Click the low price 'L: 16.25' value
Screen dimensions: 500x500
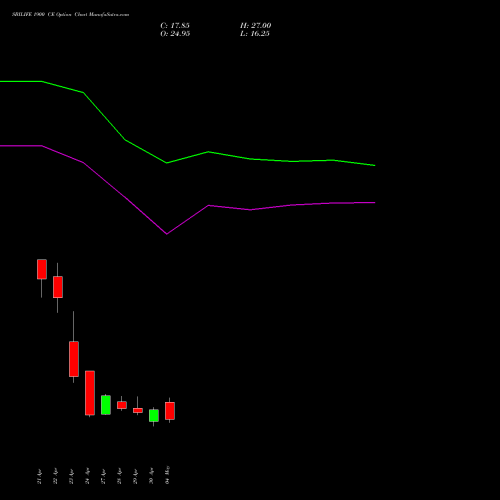(255, 33)
